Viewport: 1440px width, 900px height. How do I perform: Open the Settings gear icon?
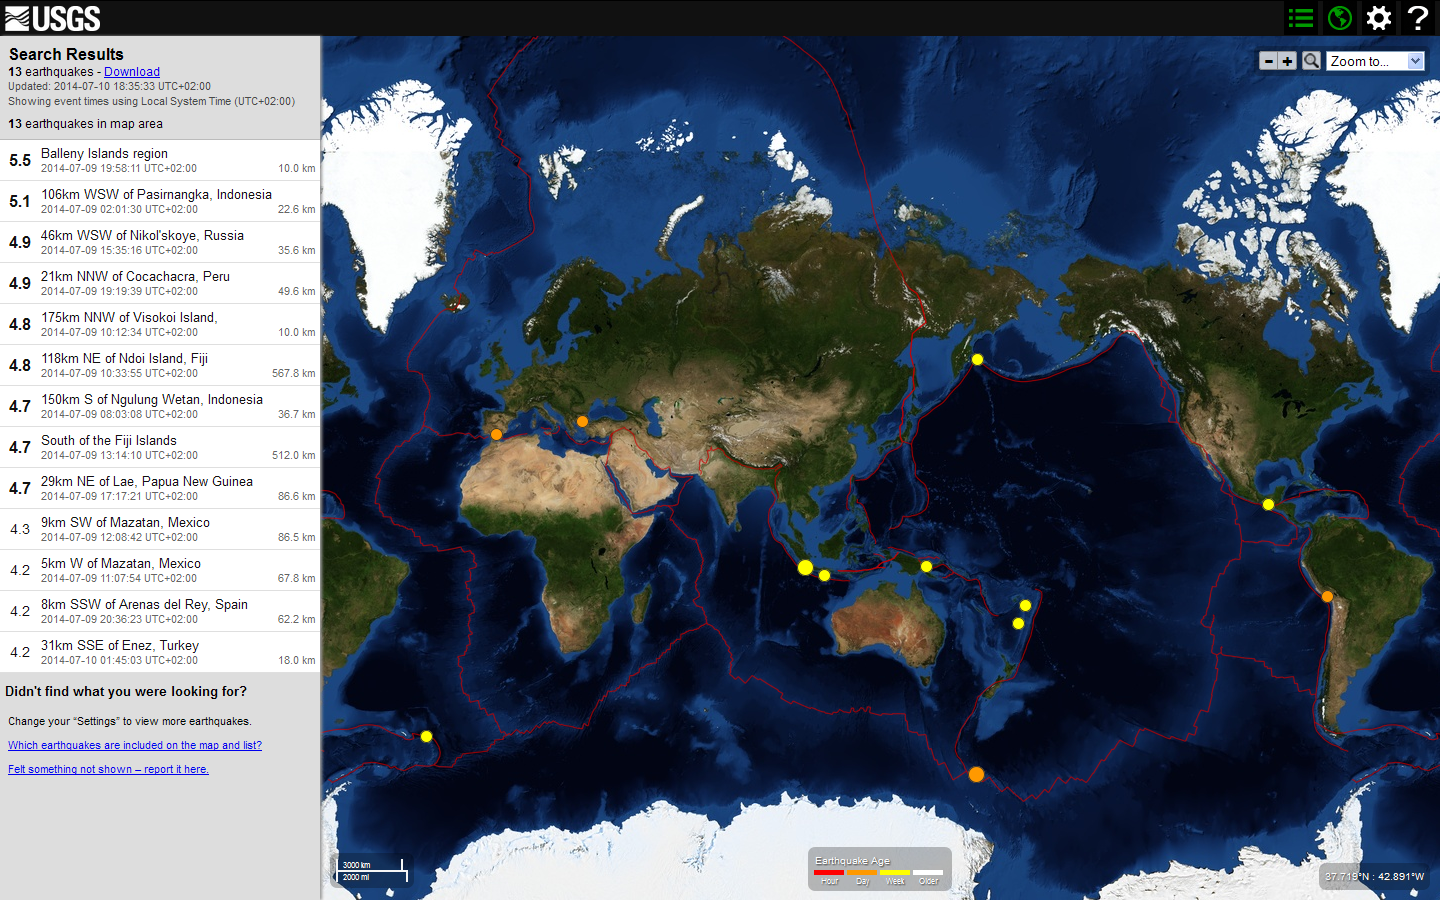[x=1378, y=17]
